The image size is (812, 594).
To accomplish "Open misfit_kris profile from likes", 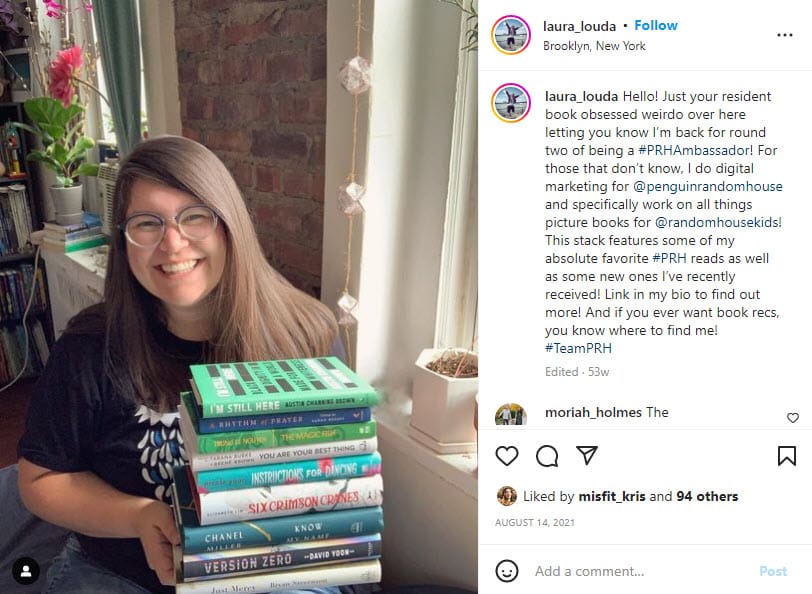I will point(612,496).
